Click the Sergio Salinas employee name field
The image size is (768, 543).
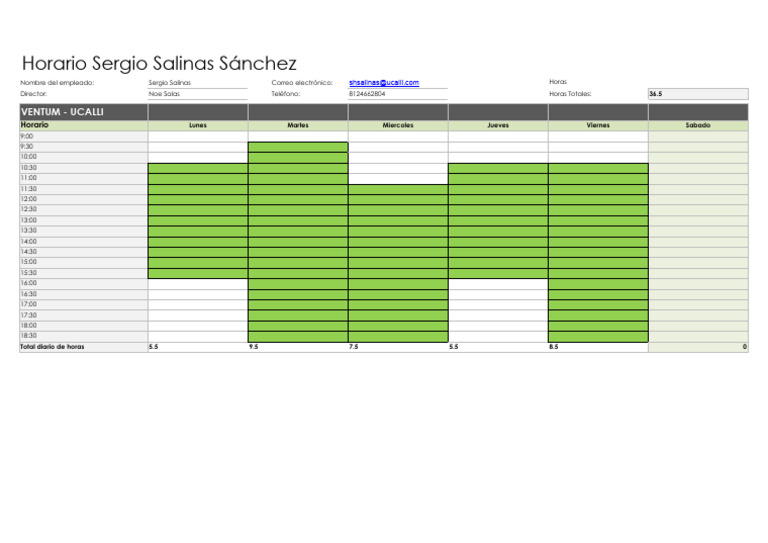(198, 83)
